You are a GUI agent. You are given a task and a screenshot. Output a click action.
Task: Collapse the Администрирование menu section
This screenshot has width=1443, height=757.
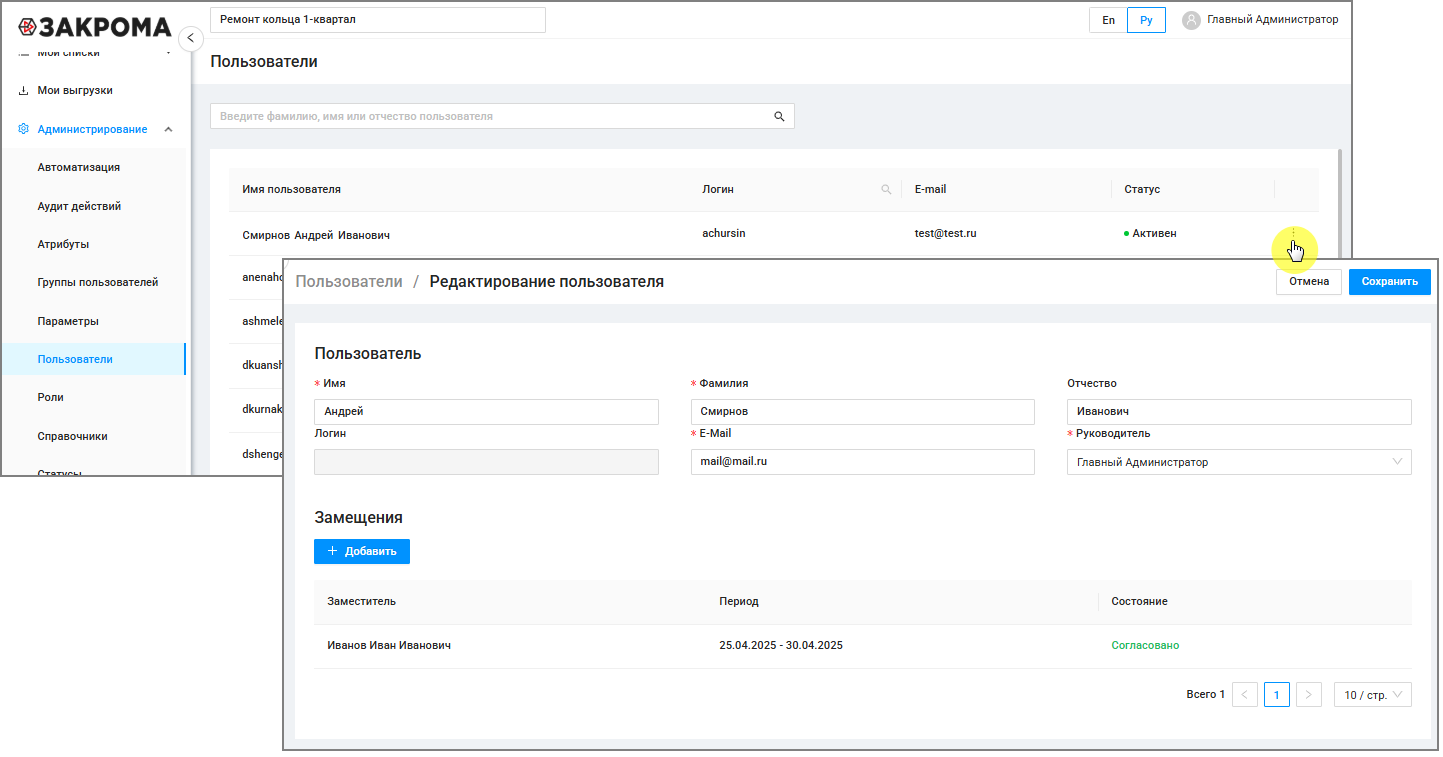pyautogui.click(x=168, y=129)
